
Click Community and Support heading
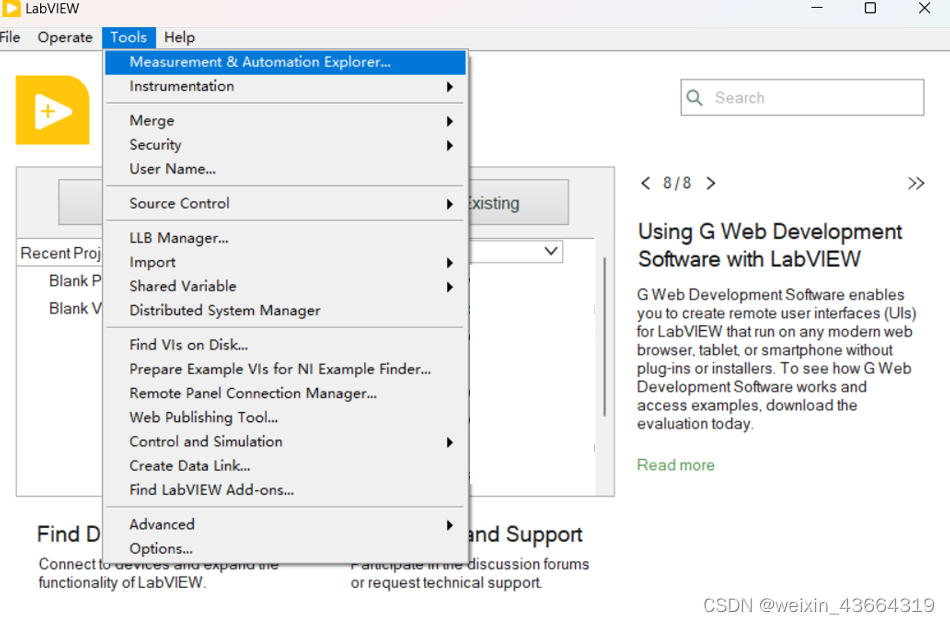pyautogui.click(x=525, y=534)
